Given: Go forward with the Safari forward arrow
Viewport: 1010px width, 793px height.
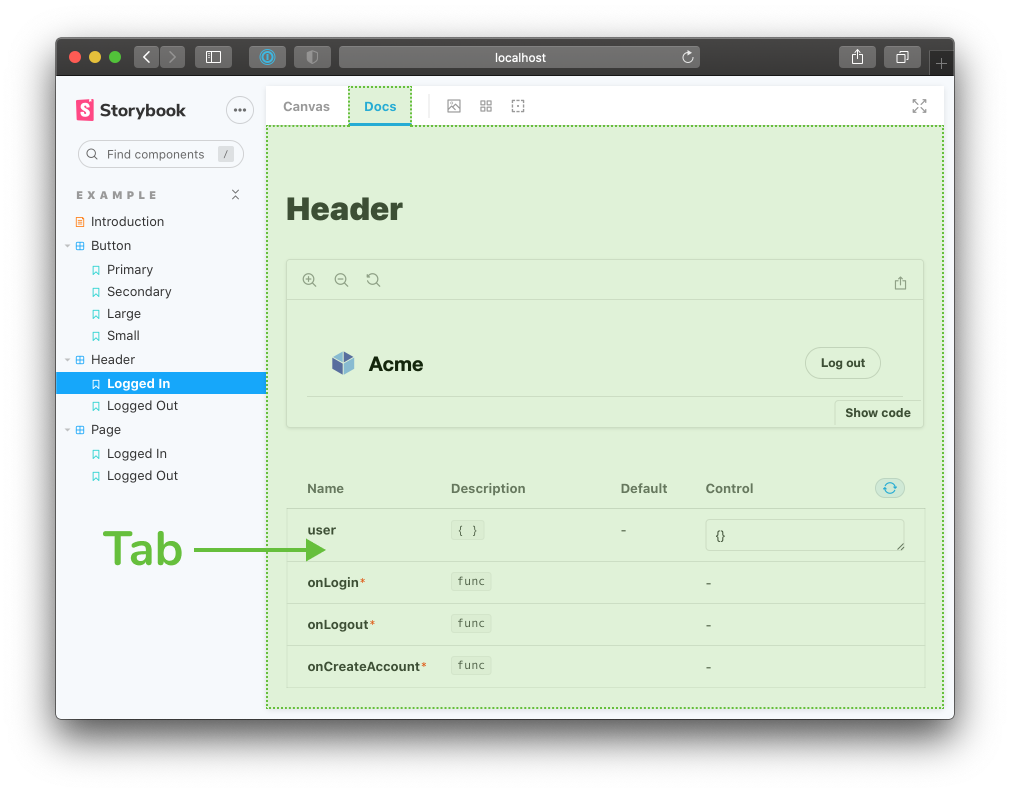Looking at the screenshot, I should (x=172, y=57).
